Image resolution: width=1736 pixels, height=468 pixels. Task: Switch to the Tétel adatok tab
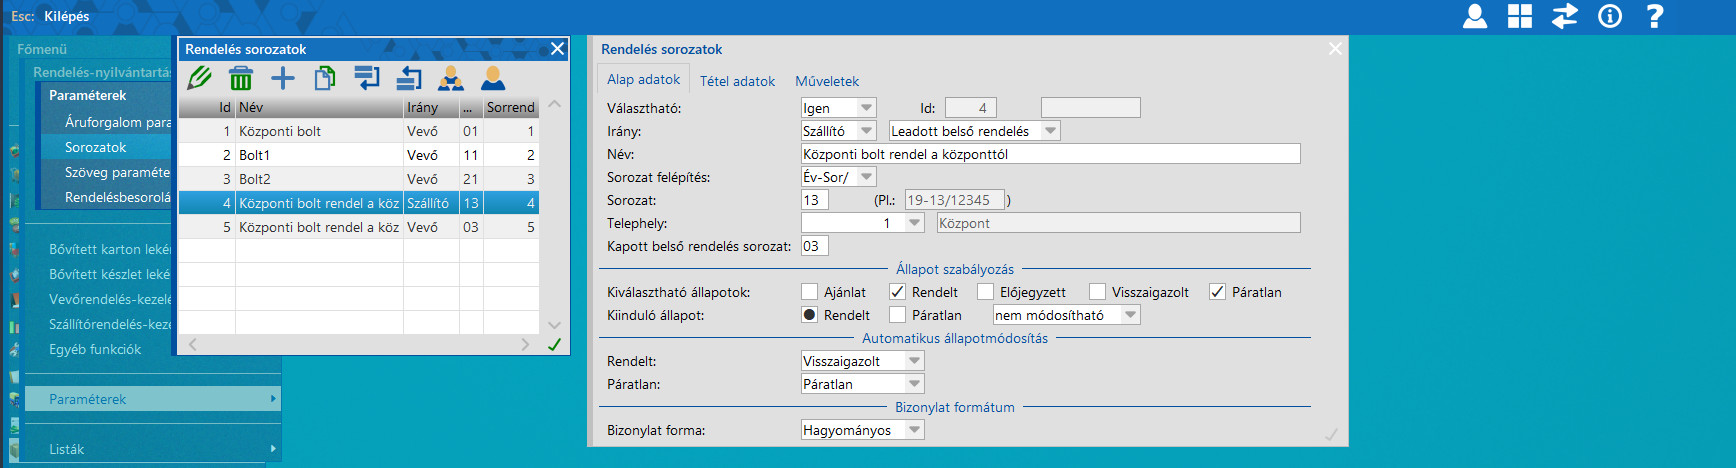(737, 81)
